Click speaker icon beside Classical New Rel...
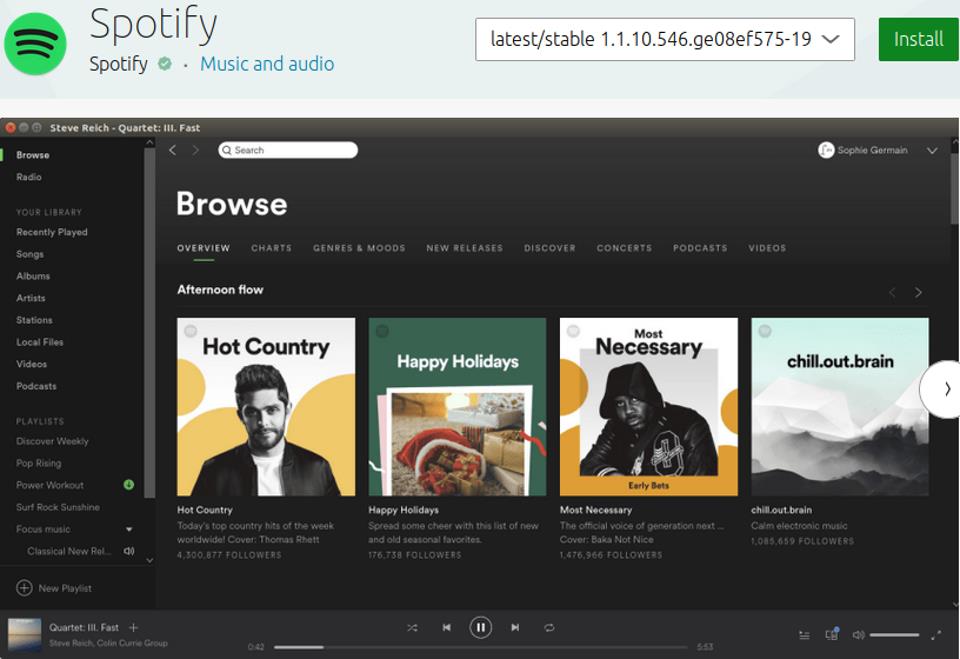The height and width of the screenshot is (659, 960). click(x=129, y=551)
